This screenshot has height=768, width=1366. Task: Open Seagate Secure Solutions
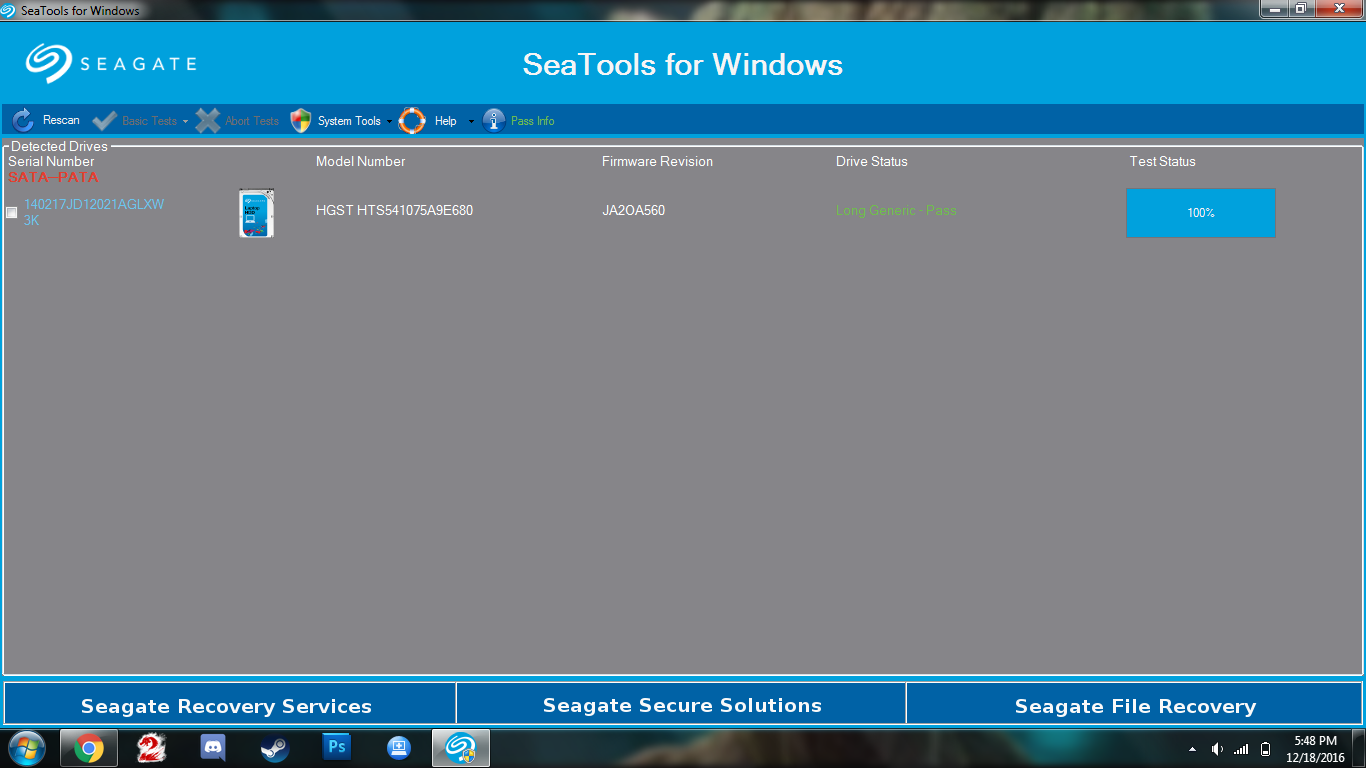click(682, 704)
